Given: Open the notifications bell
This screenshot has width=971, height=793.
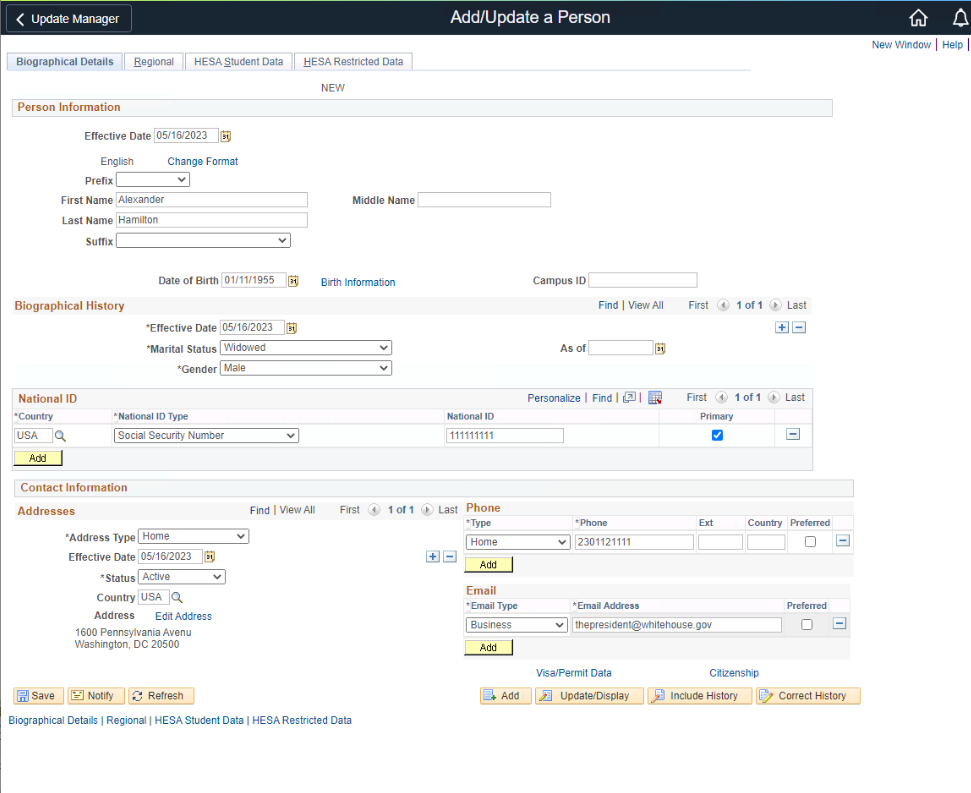Looking at the screenshot, I should point(960,18).
